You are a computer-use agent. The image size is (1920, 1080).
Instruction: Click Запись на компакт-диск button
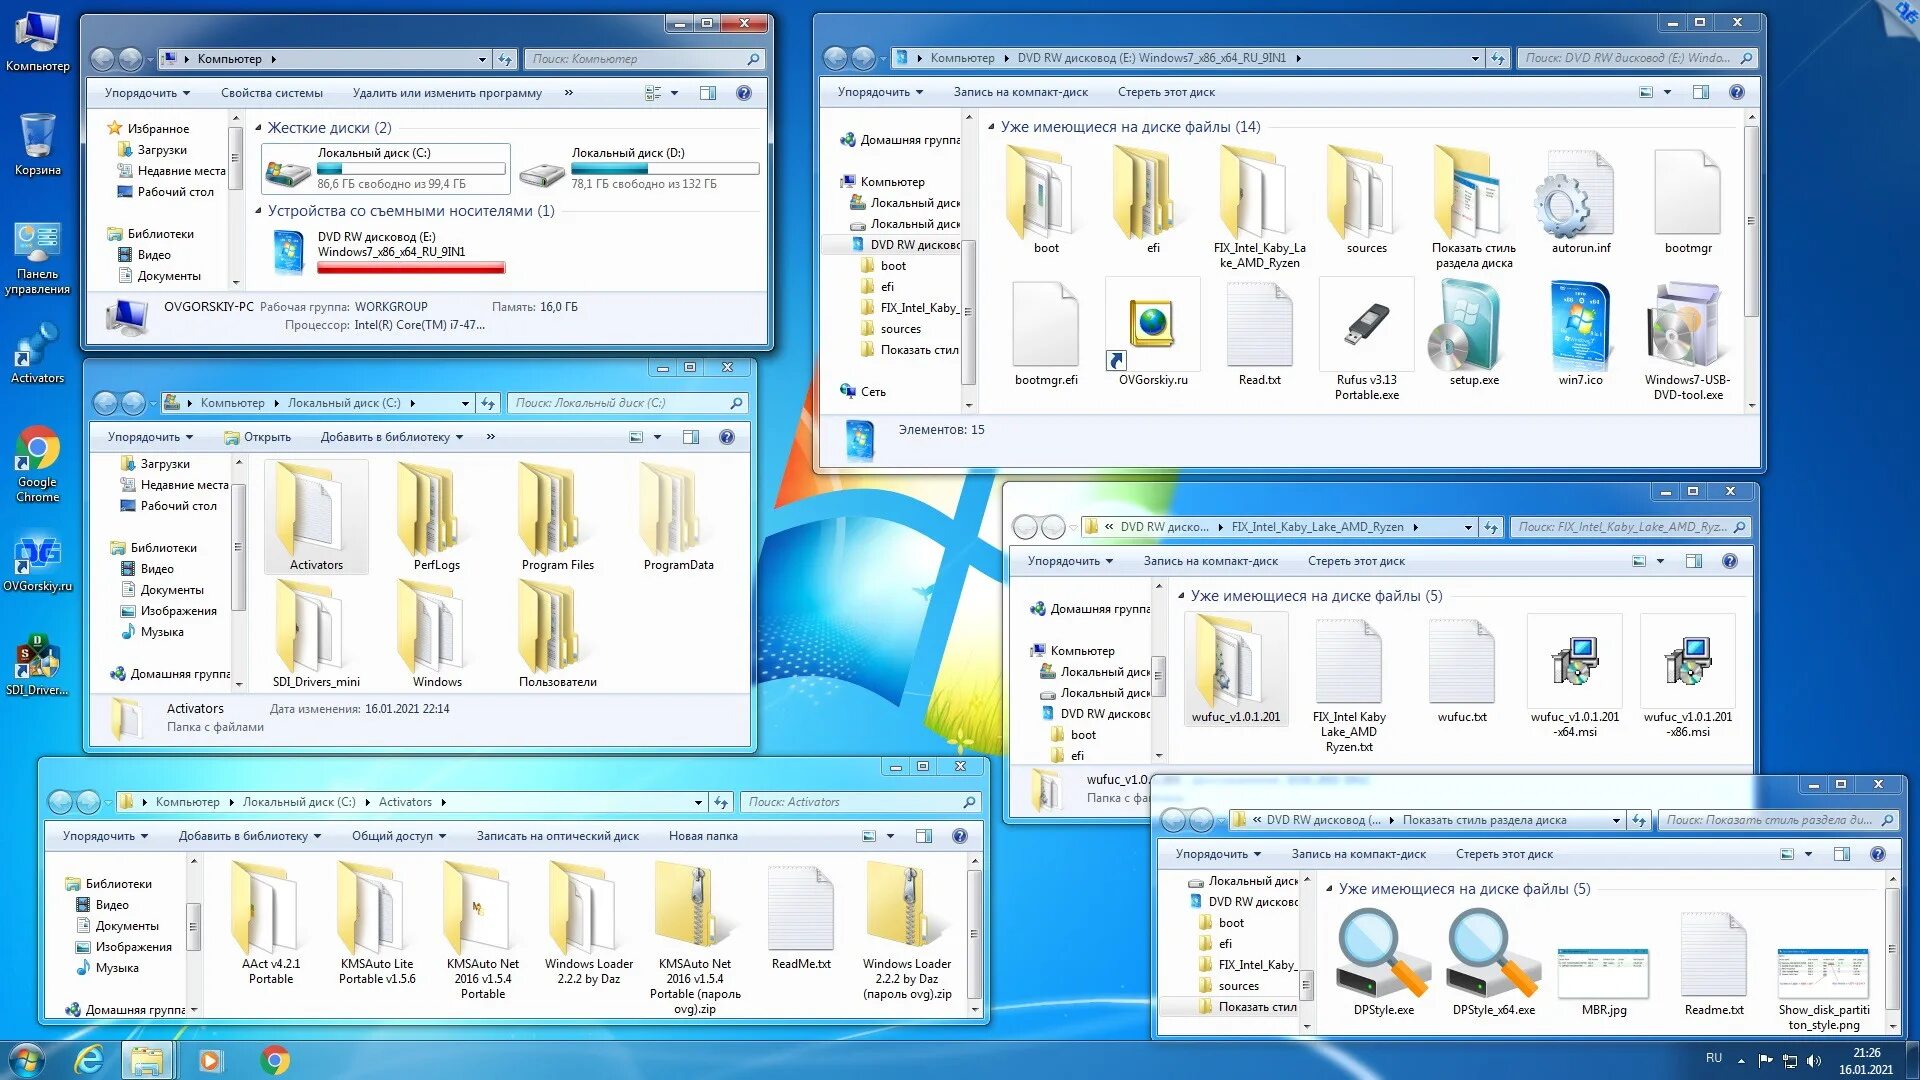(x=1022, y=92)
